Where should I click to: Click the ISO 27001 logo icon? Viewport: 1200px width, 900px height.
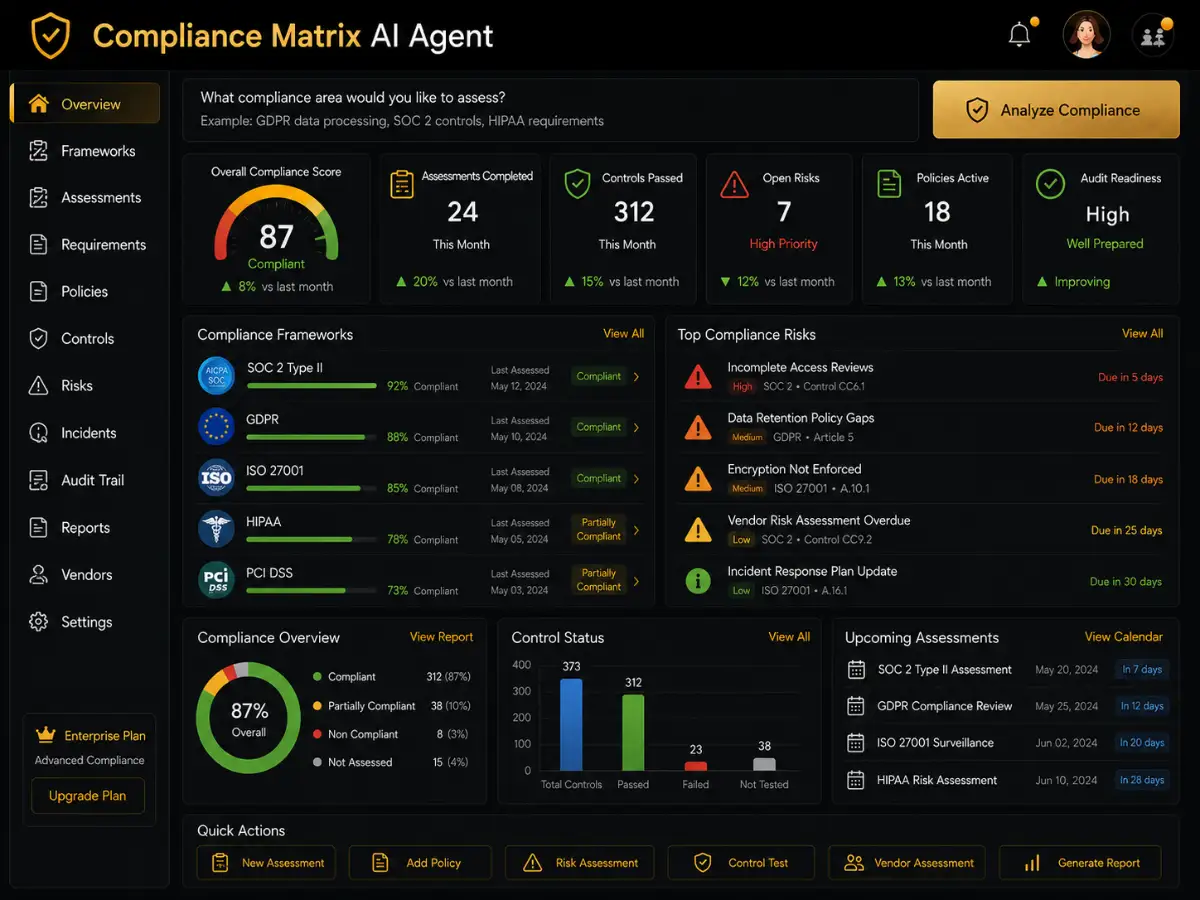click(x=216, y=478)
